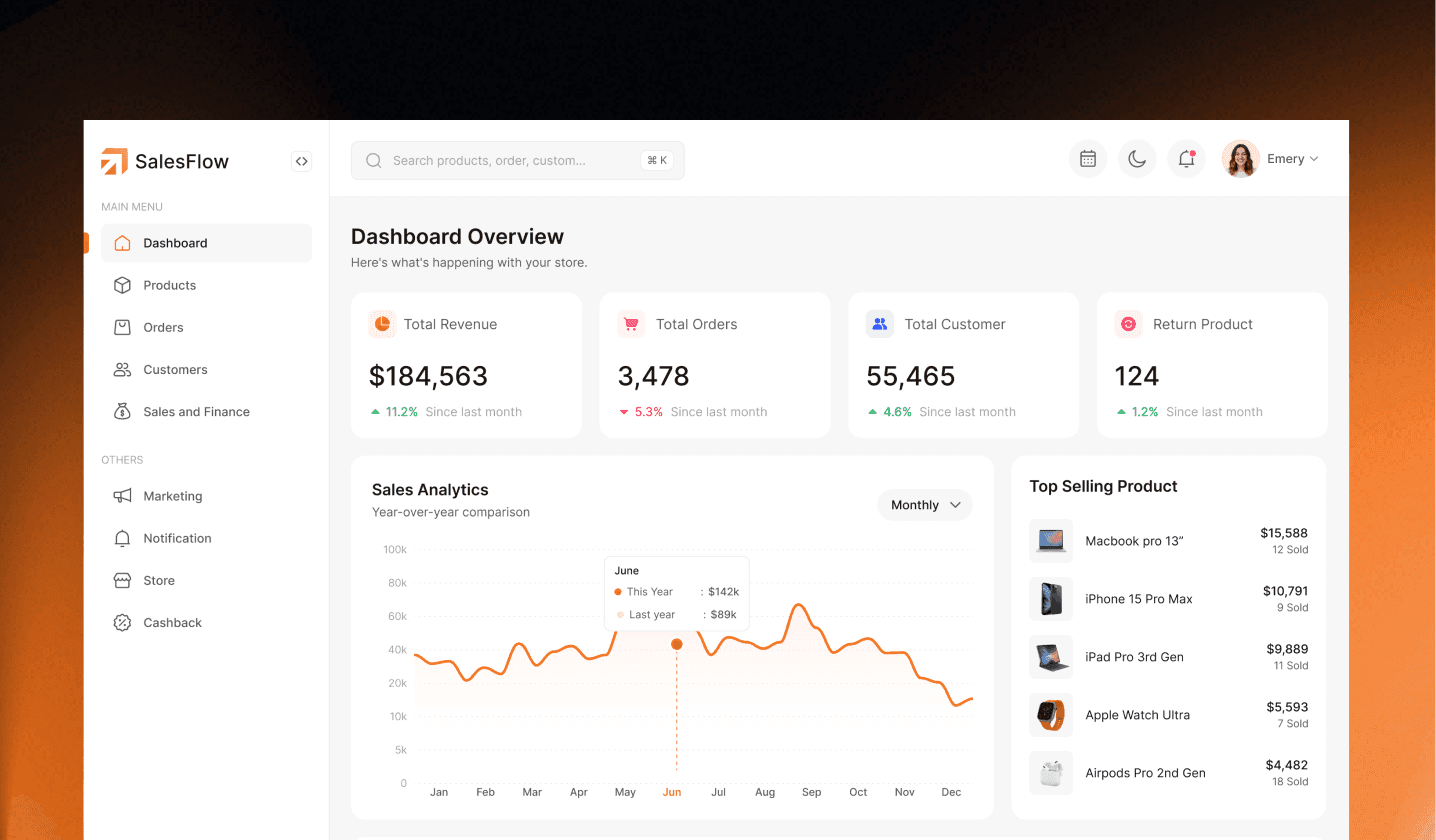Viewport: 1436px width, 840px height.
Task: Click the Top Selling Product heading
Action: pyautogui.click(x=1103, y=486)
